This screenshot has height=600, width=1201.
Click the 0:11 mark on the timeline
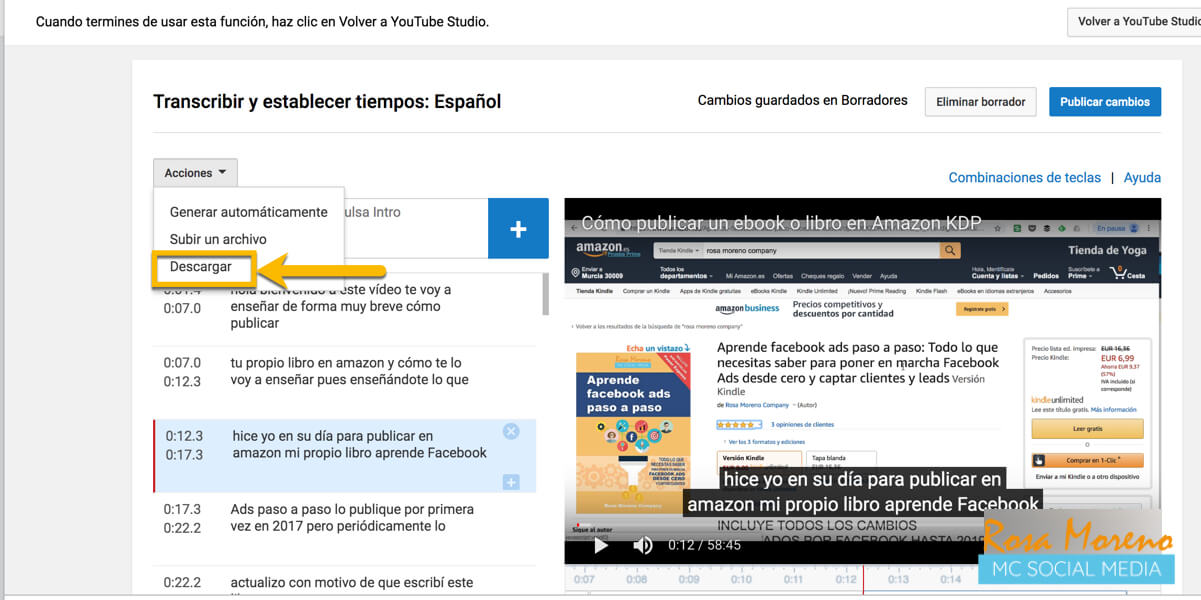793,579
